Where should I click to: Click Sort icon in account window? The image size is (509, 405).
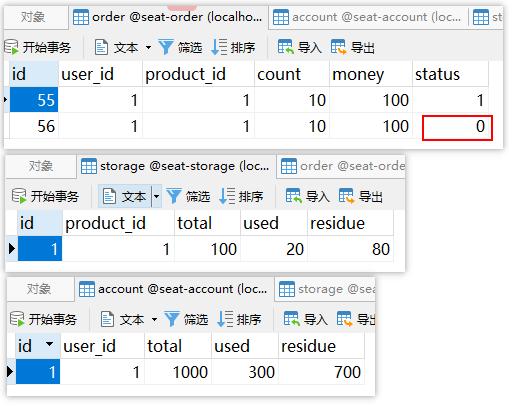(225, 319)
